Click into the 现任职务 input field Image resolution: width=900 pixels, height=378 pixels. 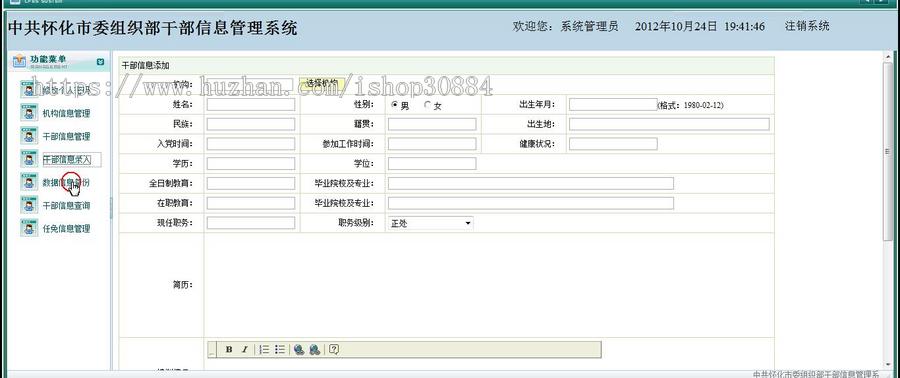(251, 223)
